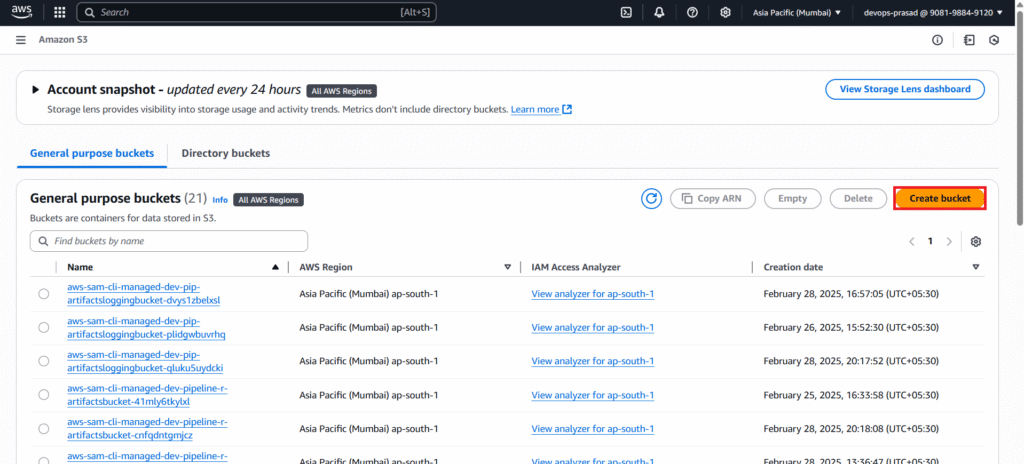Open bucket artifactsloggingbucket-plidgwbuvrhq link
Viewport: 1024px width, 464px height.
[146, 327]
